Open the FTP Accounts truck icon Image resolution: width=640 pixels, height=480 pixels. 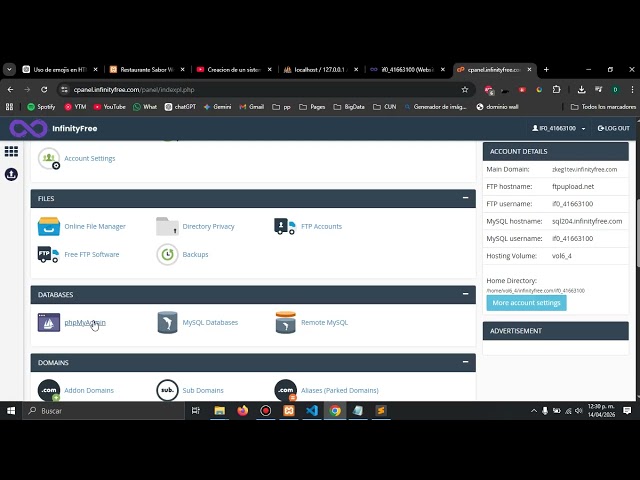click(x=285, y=227)
